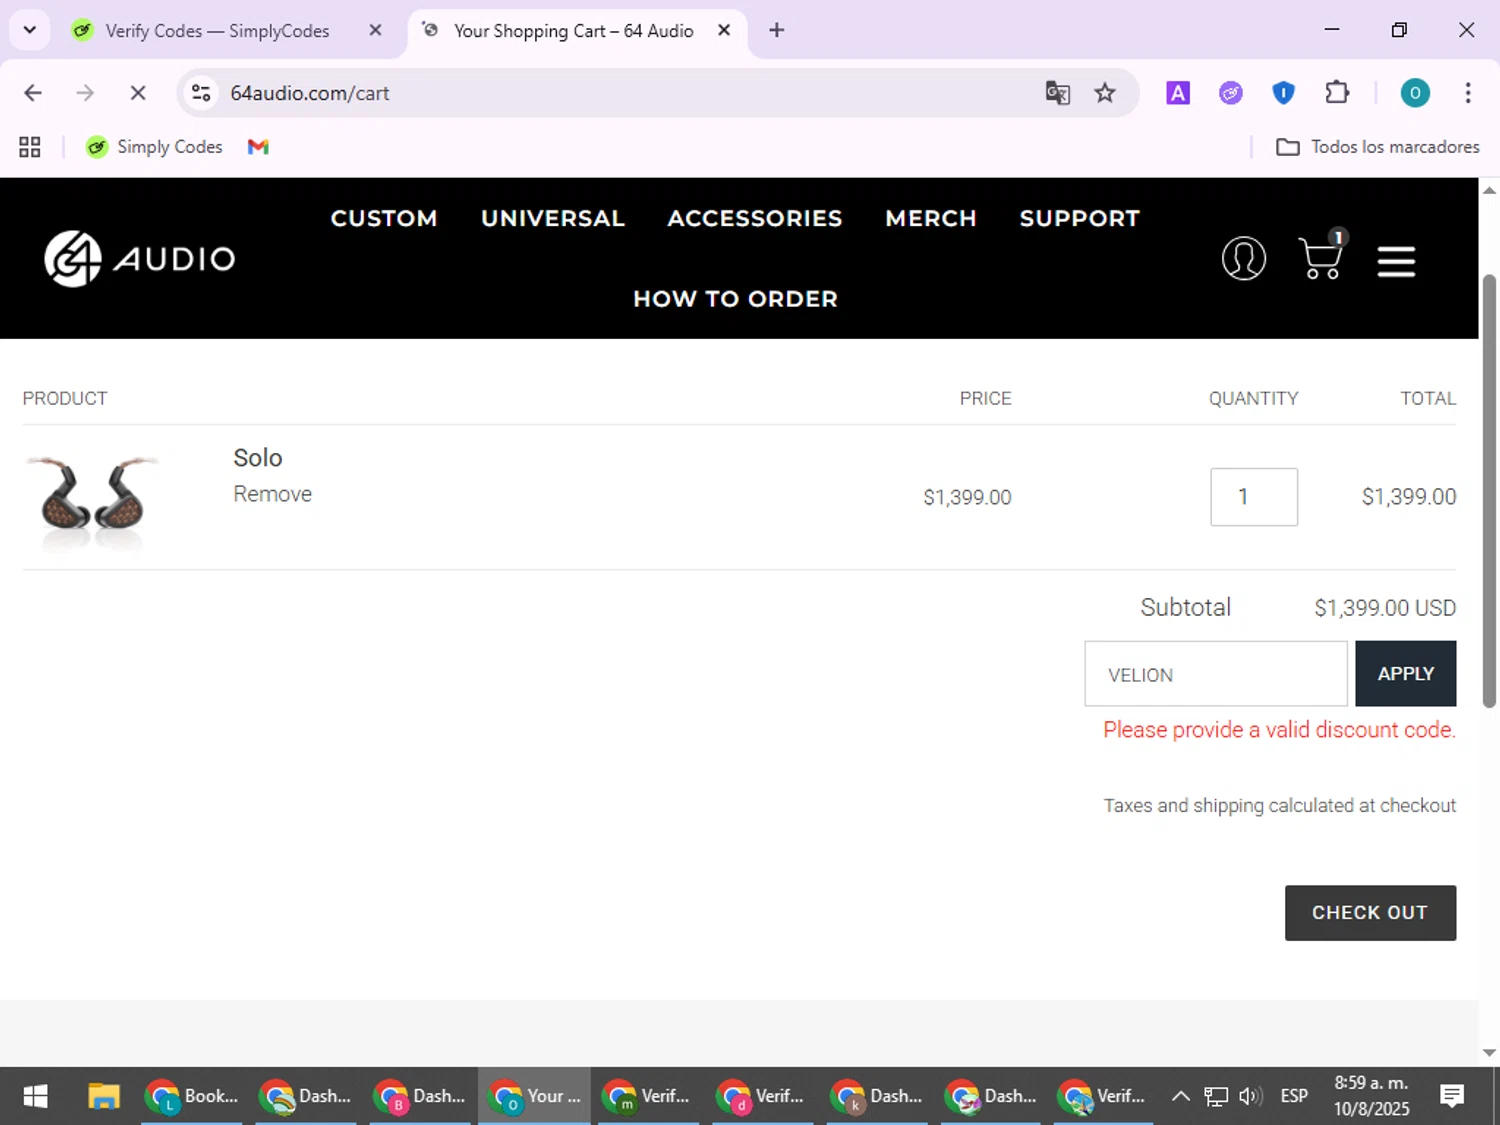Open the user account icon

tap(1244, 259)
